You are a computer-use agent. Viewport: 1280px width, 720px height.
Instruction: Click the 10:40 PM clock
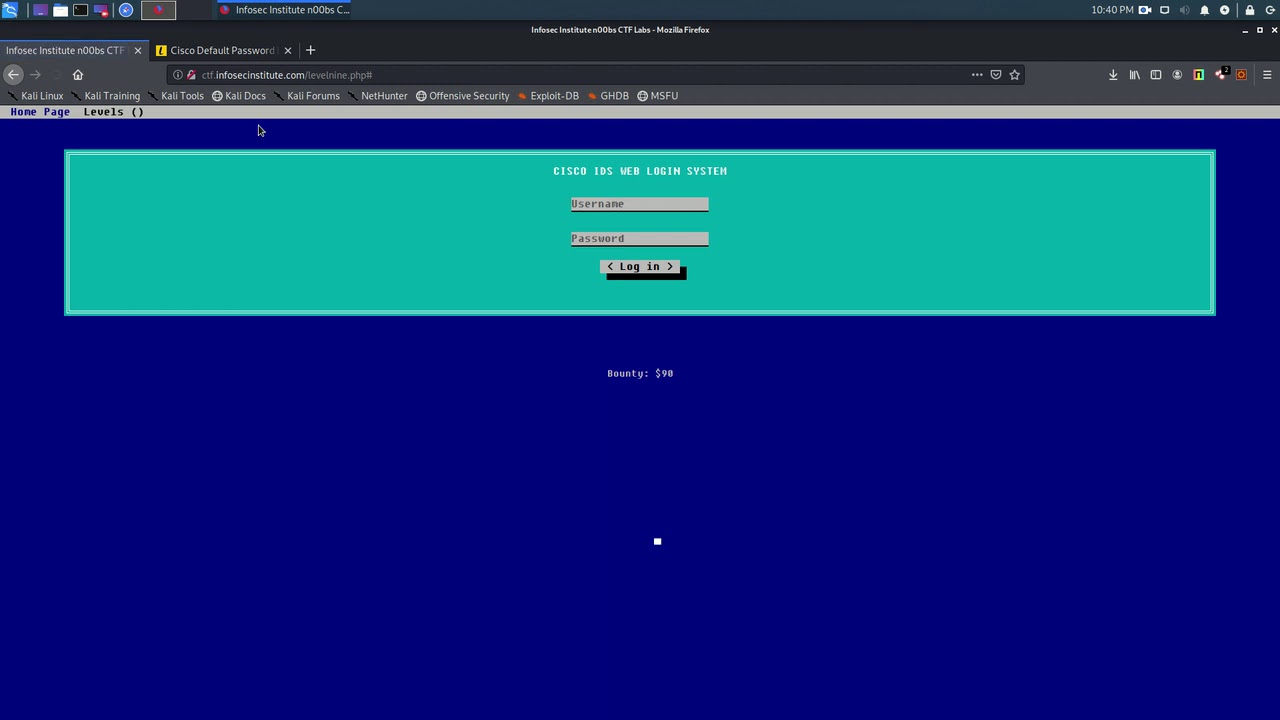pyautogui.click(x=1112, y=10)
